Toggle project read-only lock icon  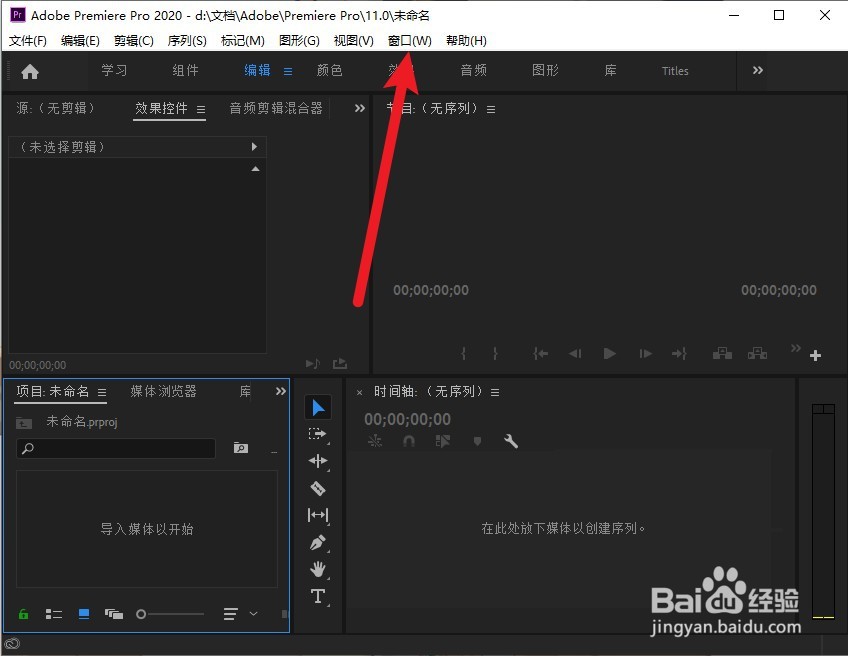(23, 614)
